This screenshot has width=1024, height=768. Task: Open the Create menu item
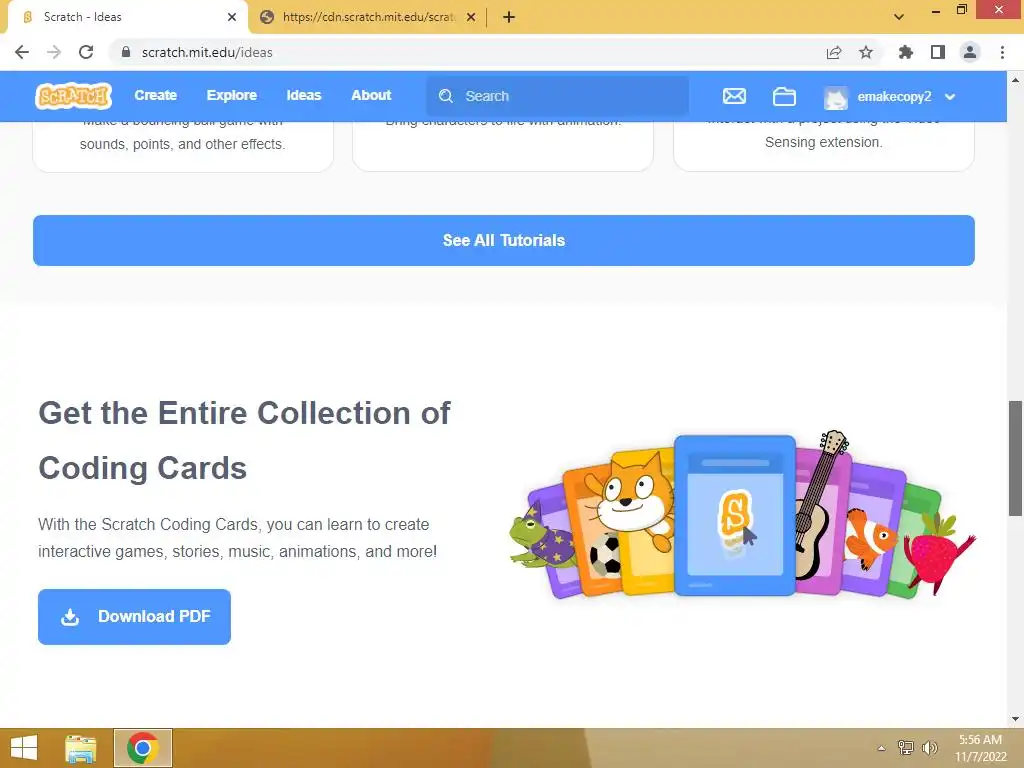click(x=155, y=95)
